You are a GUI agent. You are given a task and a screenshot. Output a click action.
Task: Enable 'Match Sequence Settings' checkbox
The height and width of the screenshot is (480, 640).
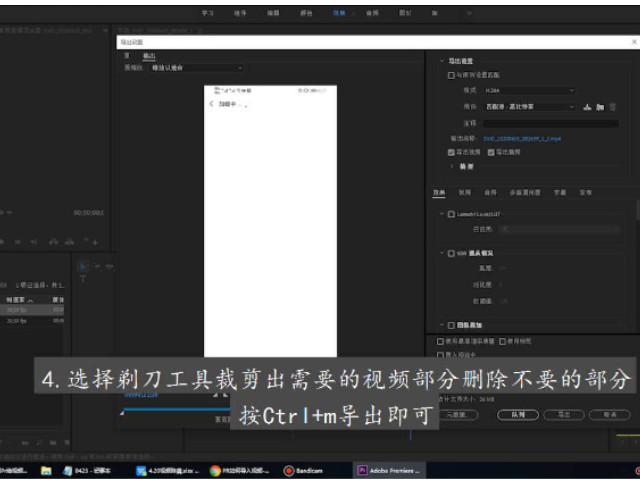pos(451,76)
